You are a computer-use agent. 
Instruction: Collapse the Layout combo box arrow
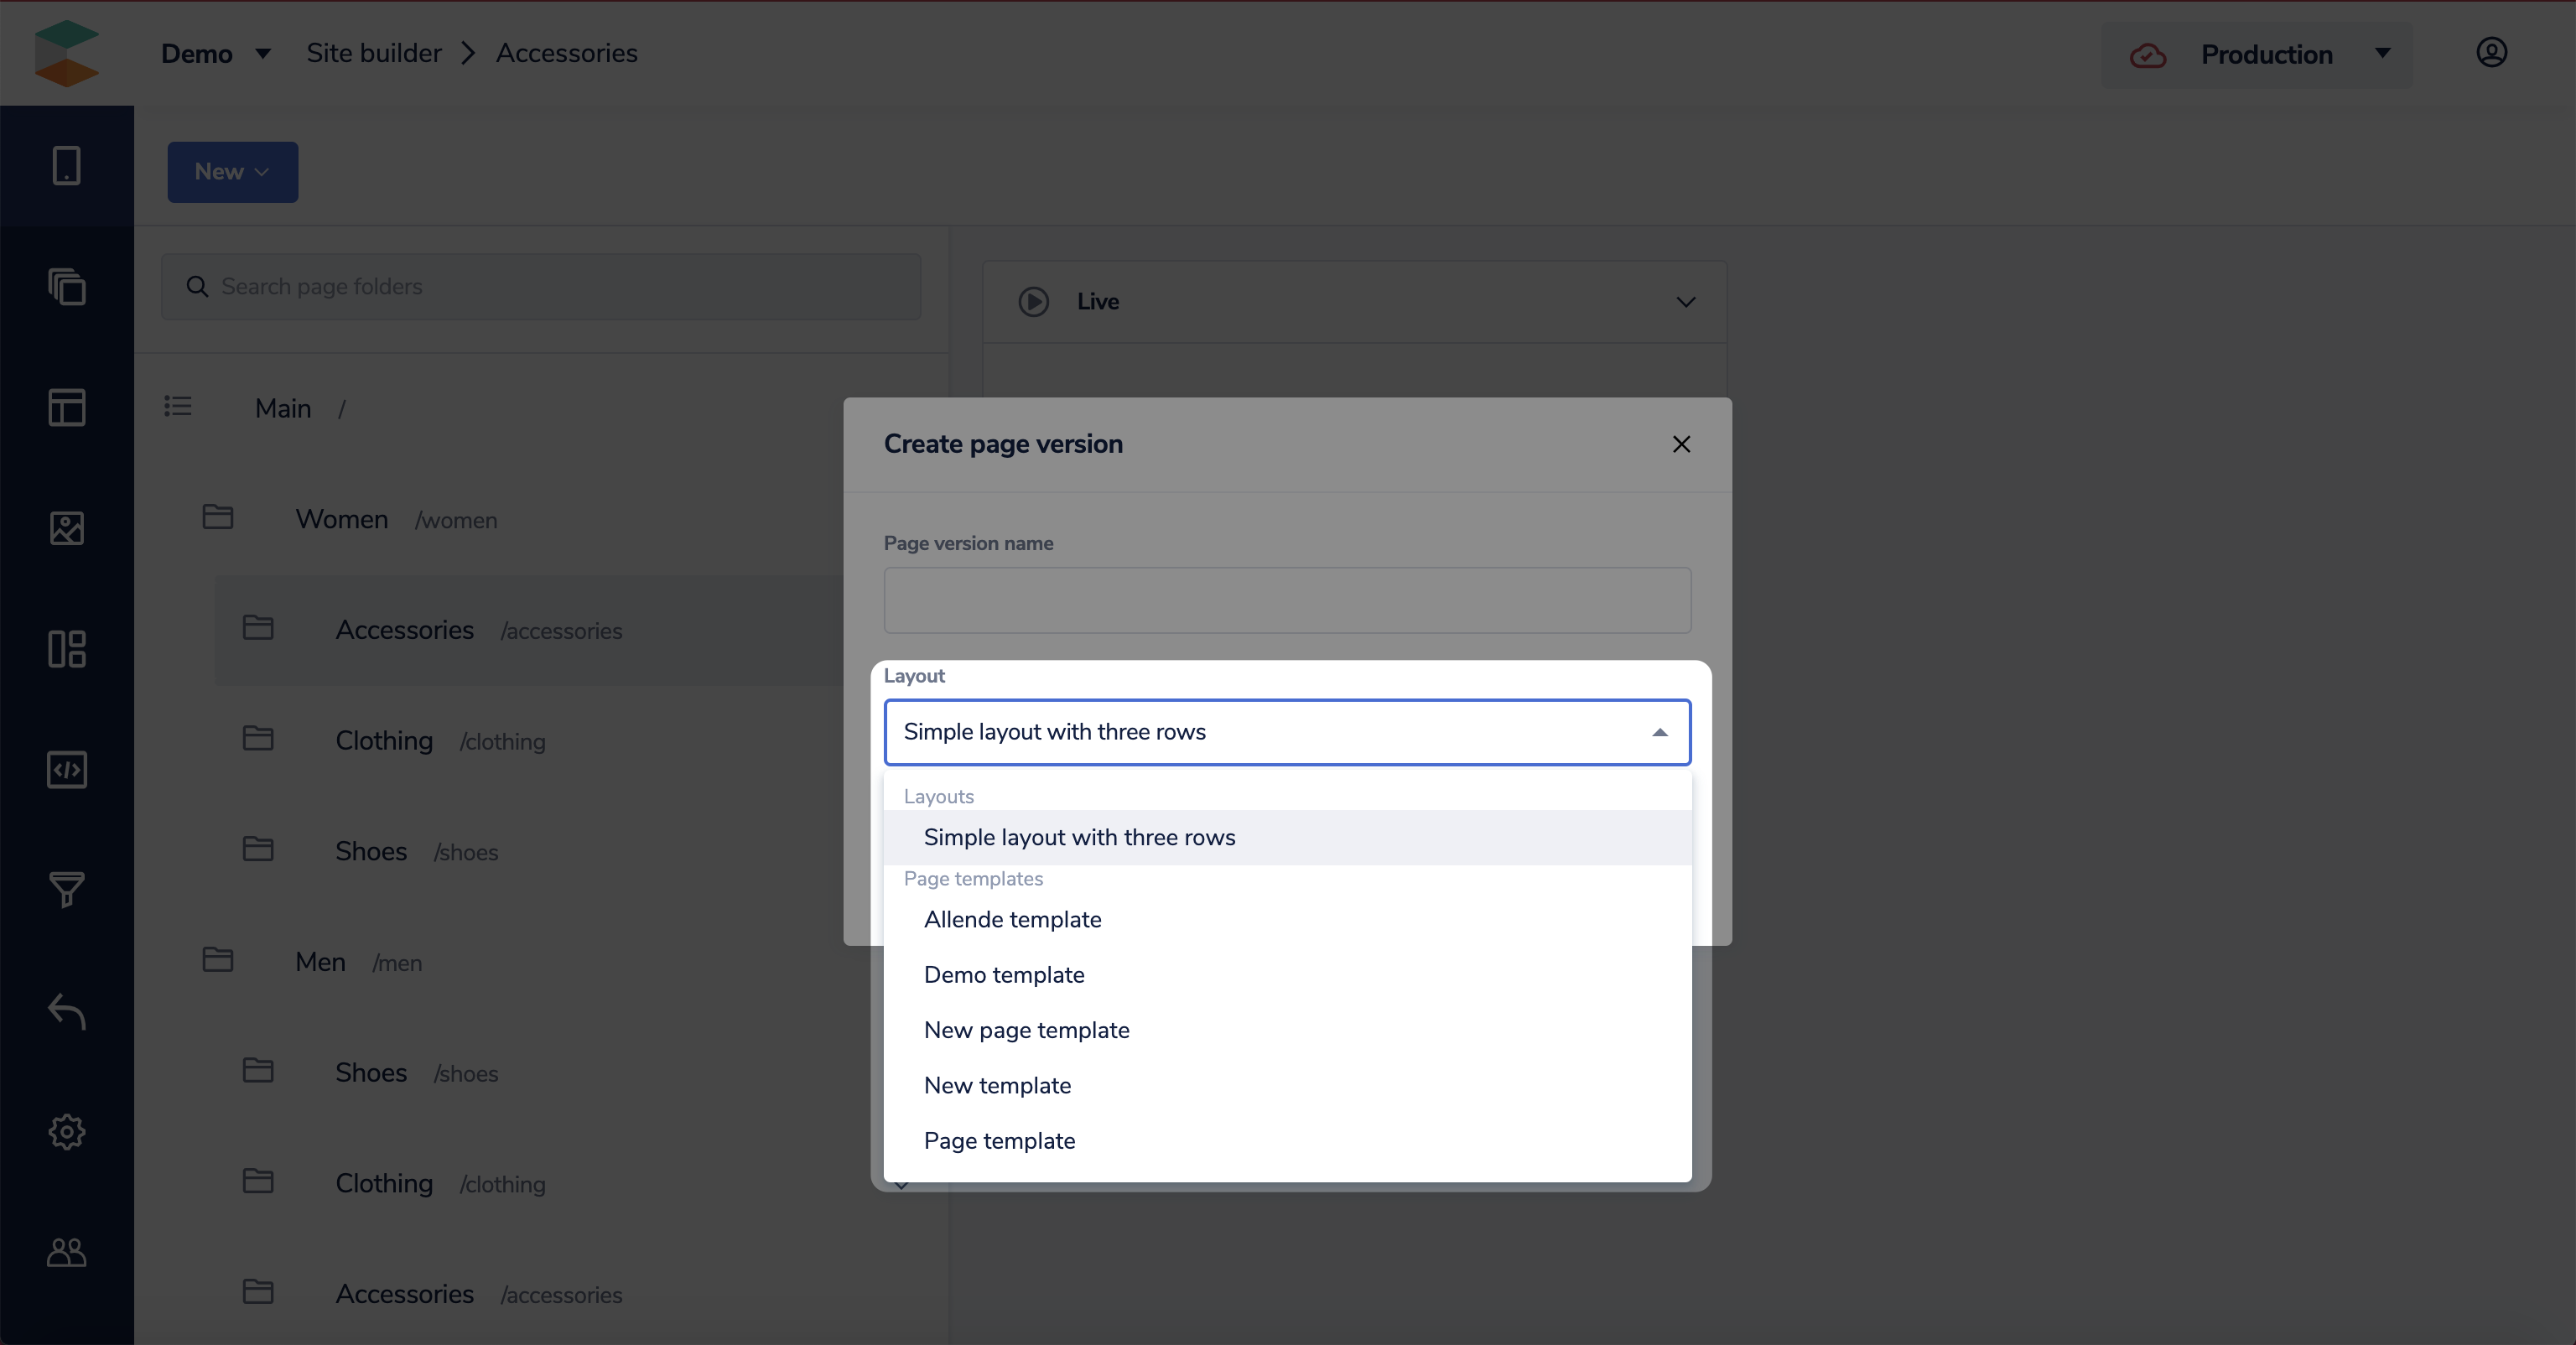click(x=1659, y=733)
